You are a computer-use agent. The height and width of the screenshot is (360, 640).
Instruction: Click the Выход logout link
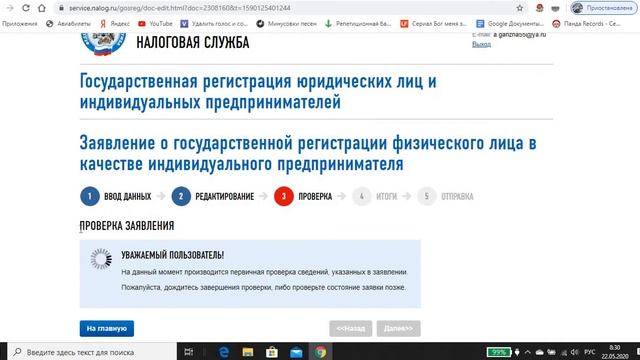(x=481, y=44)
